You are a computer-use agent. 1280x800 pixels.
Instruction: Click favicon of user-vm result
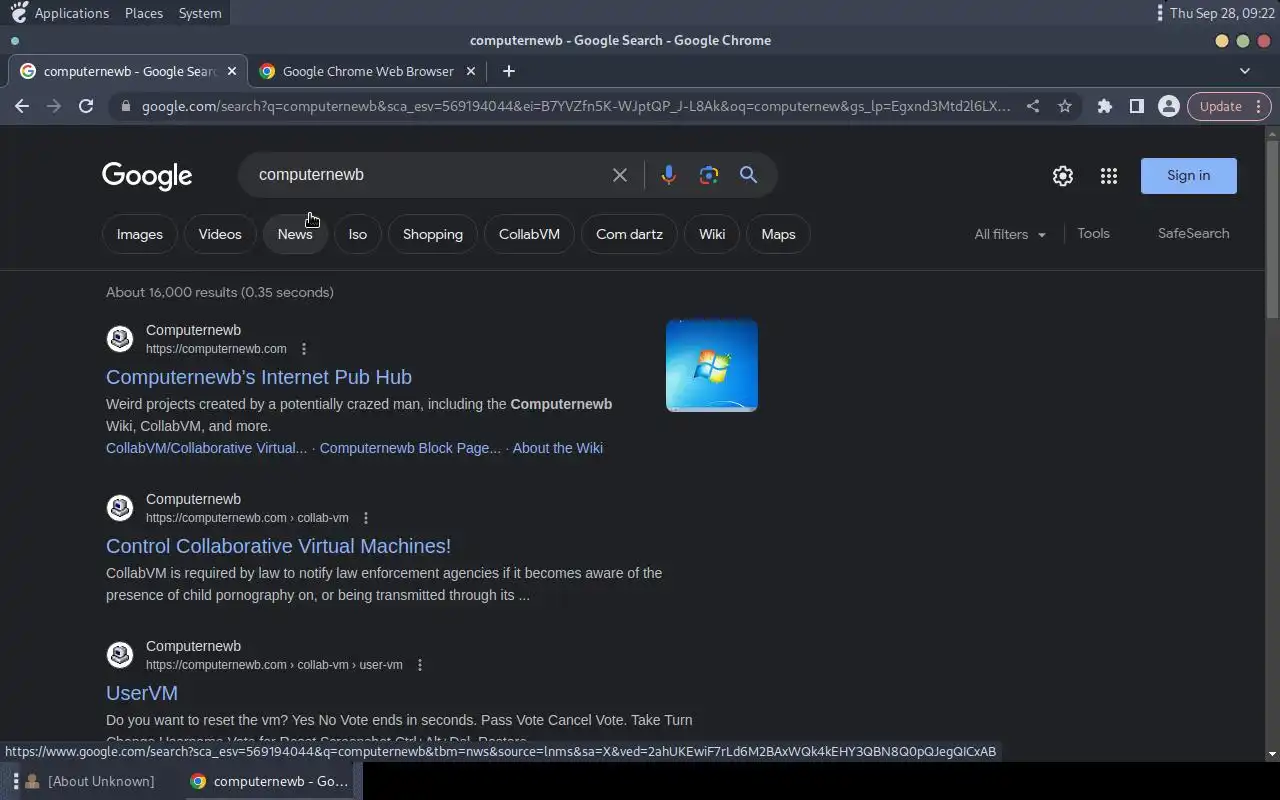(120, 655)
